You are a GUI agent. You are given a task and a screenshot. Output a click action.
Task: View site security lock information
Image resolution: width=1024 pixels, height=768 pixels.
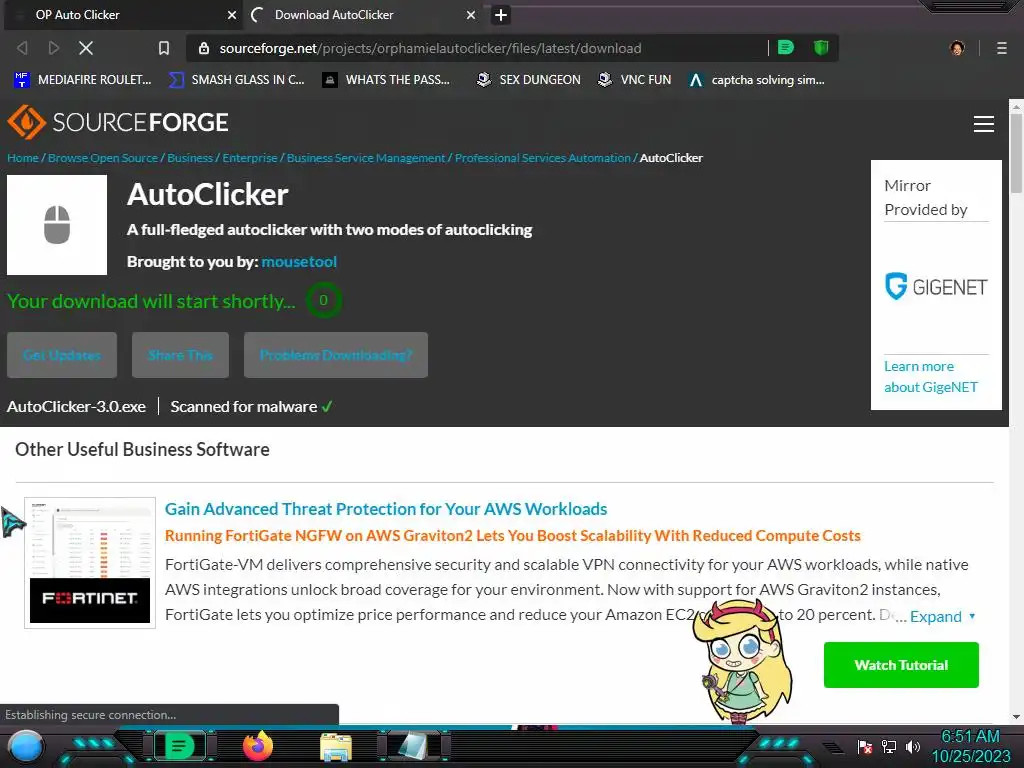click(x=204, y=48)
